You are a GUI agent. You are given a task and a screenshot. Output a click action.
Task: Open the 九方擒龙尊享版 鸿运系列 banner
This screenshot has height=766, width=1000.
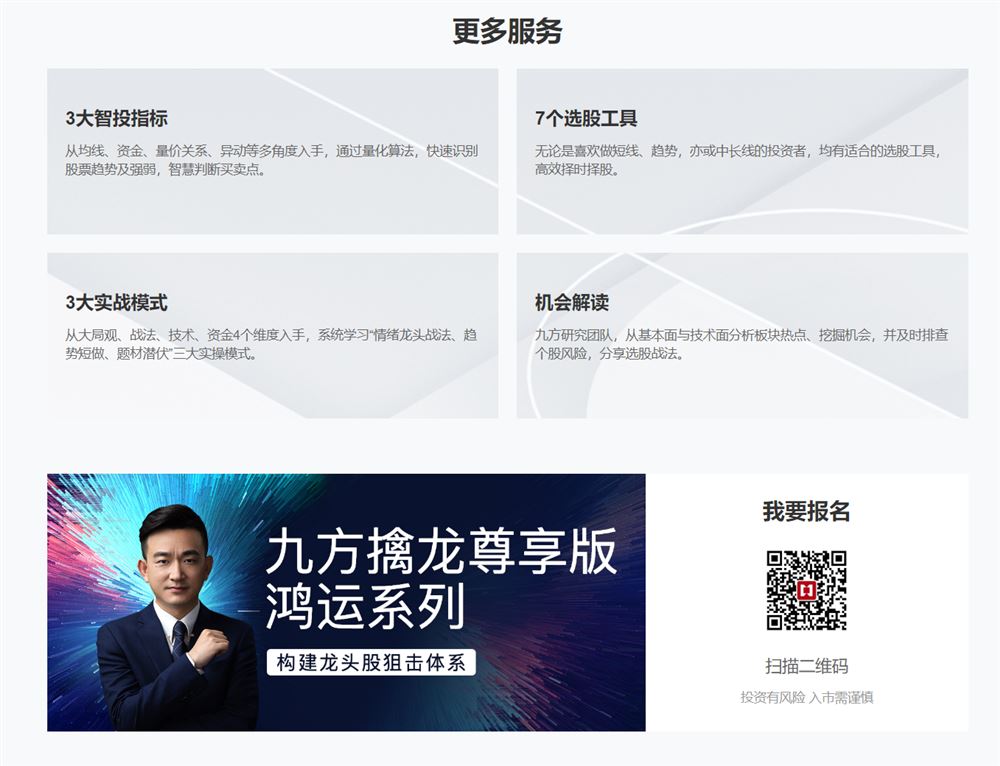pyautogui.click(x=346, y=602)
